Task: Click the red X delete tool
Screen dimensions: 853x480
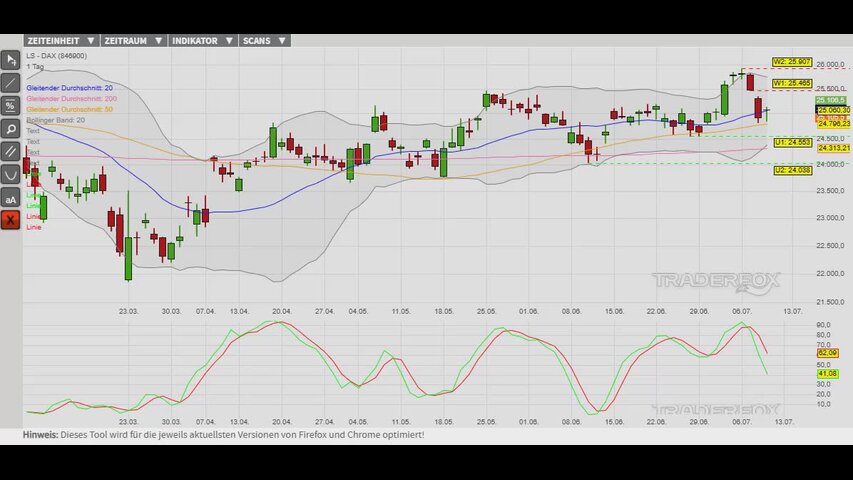Action: [10, 220]
